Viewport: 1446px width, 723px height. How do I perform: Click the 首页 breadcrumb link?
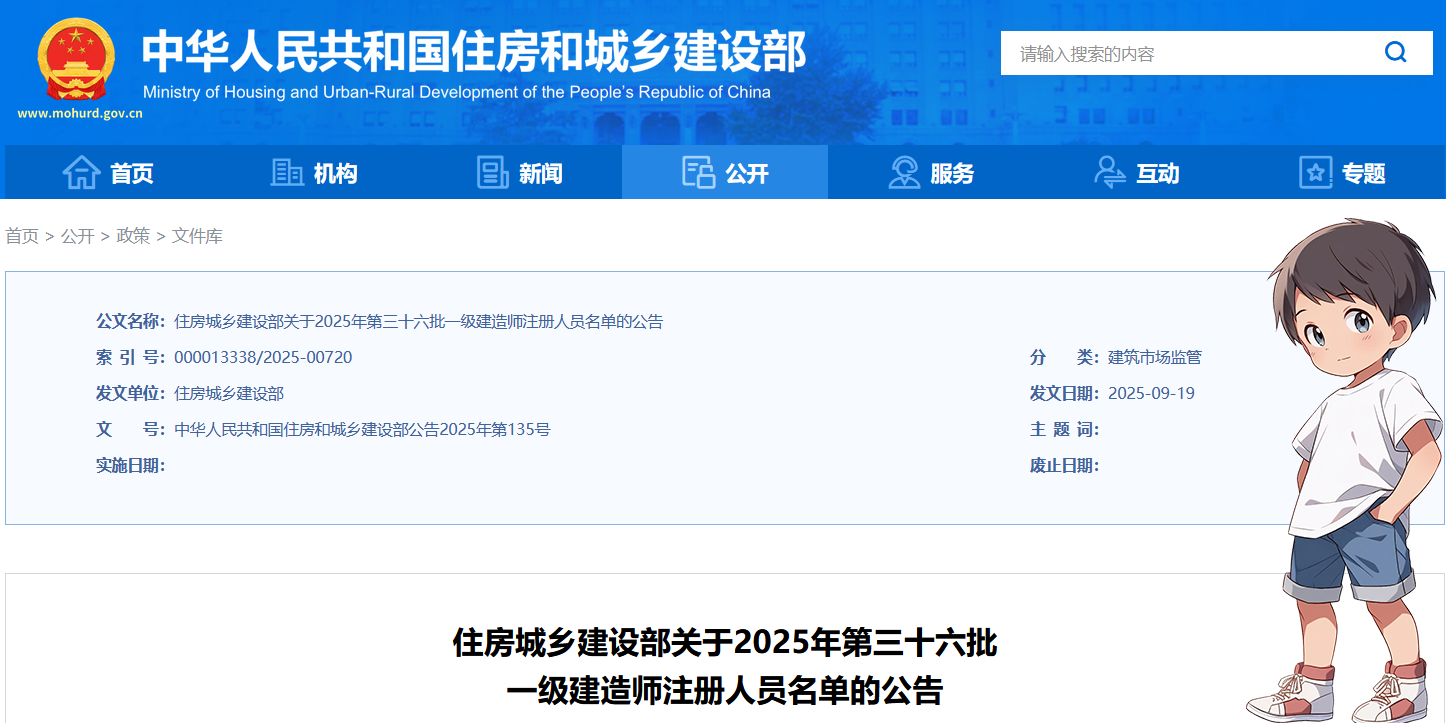click(x=22, y=236)
